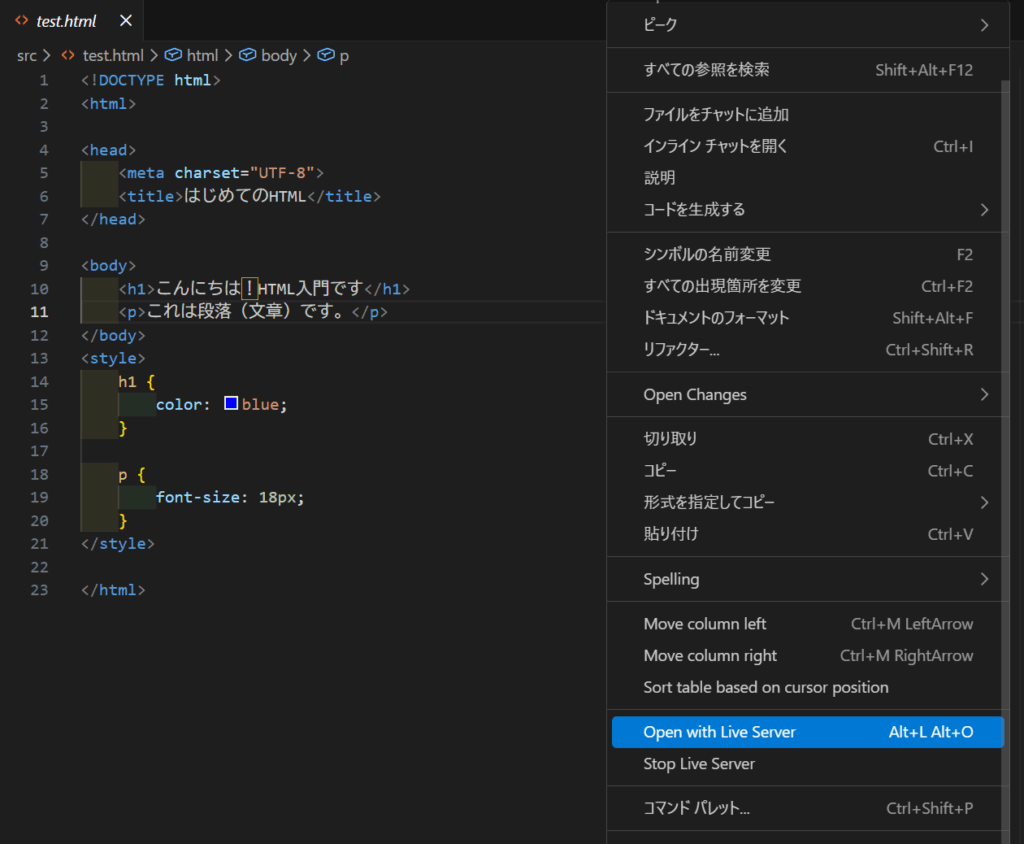Image resolution: width=1024 pixels, height=844 pixels.
Task: Expand the ピーク submenu arrow
Action: point(984,25)
